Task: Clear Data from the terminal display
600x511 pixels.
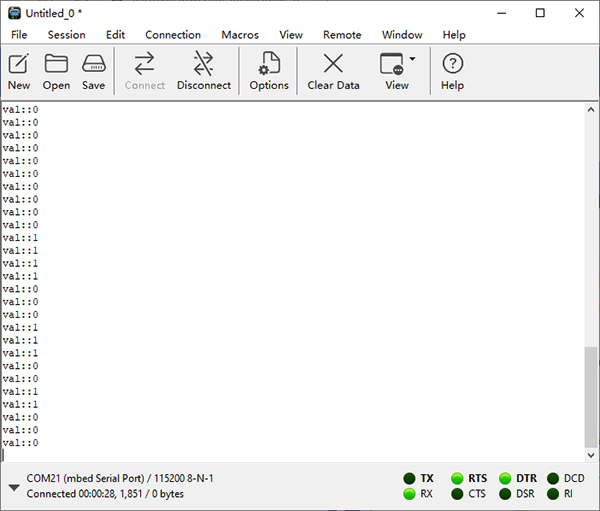Action: coord(333,72)
